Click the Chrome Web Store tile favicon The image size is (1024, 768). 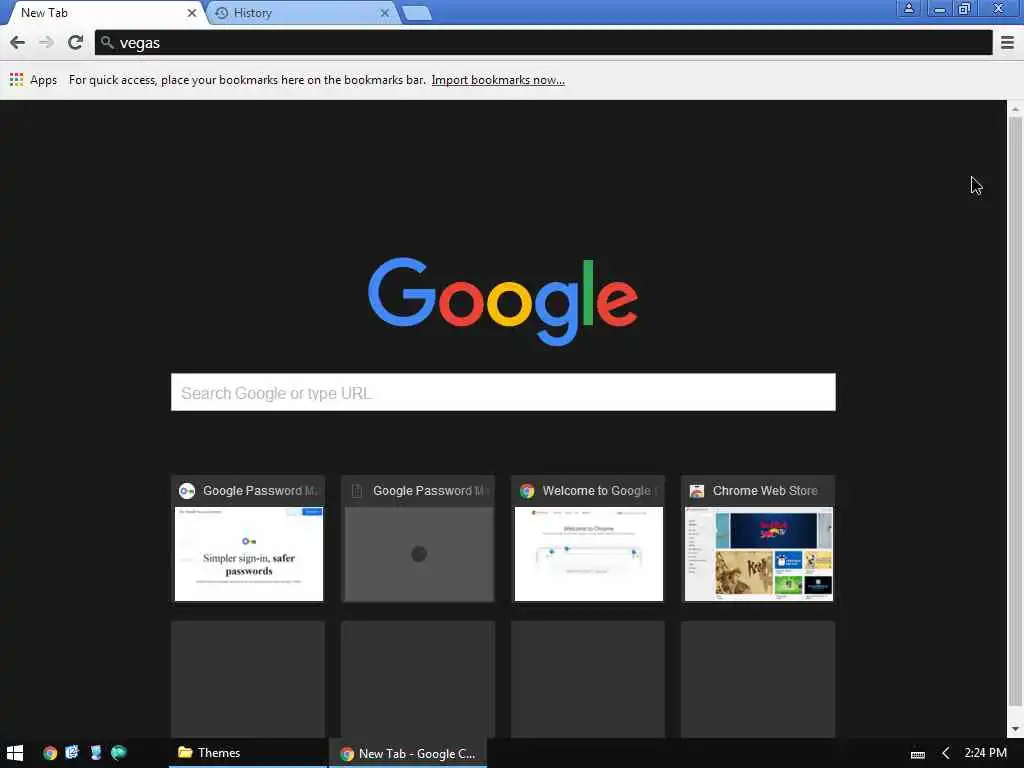[697, 491]
